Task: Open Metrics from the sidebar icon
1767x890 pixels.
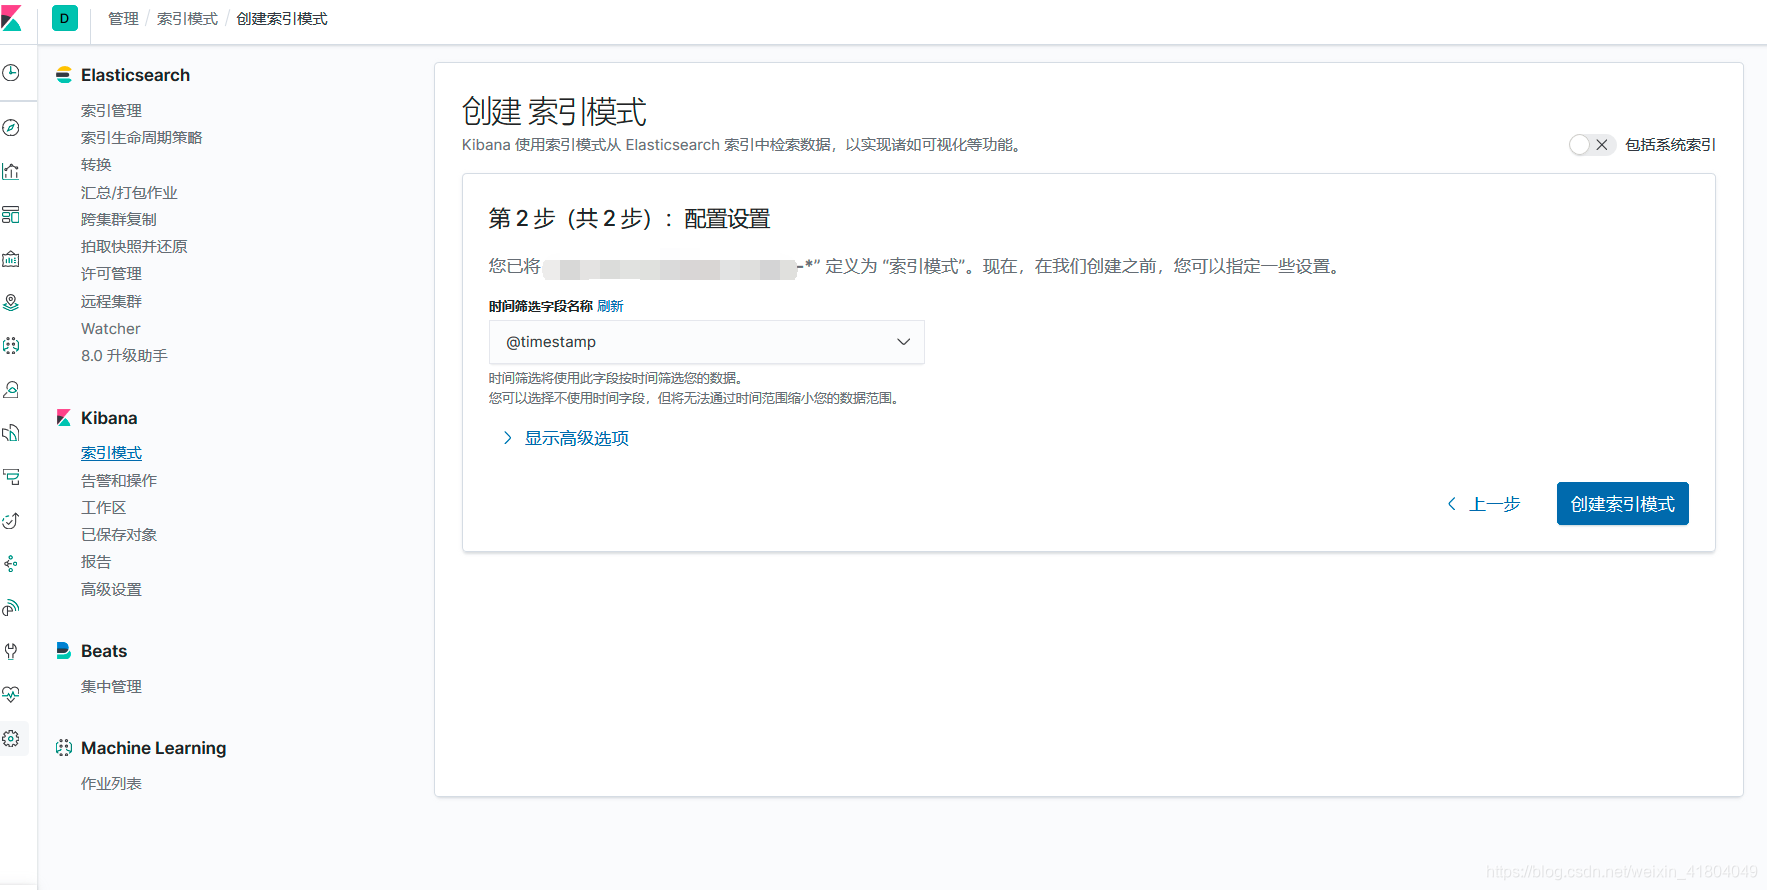Action: (x=11, y=389)
